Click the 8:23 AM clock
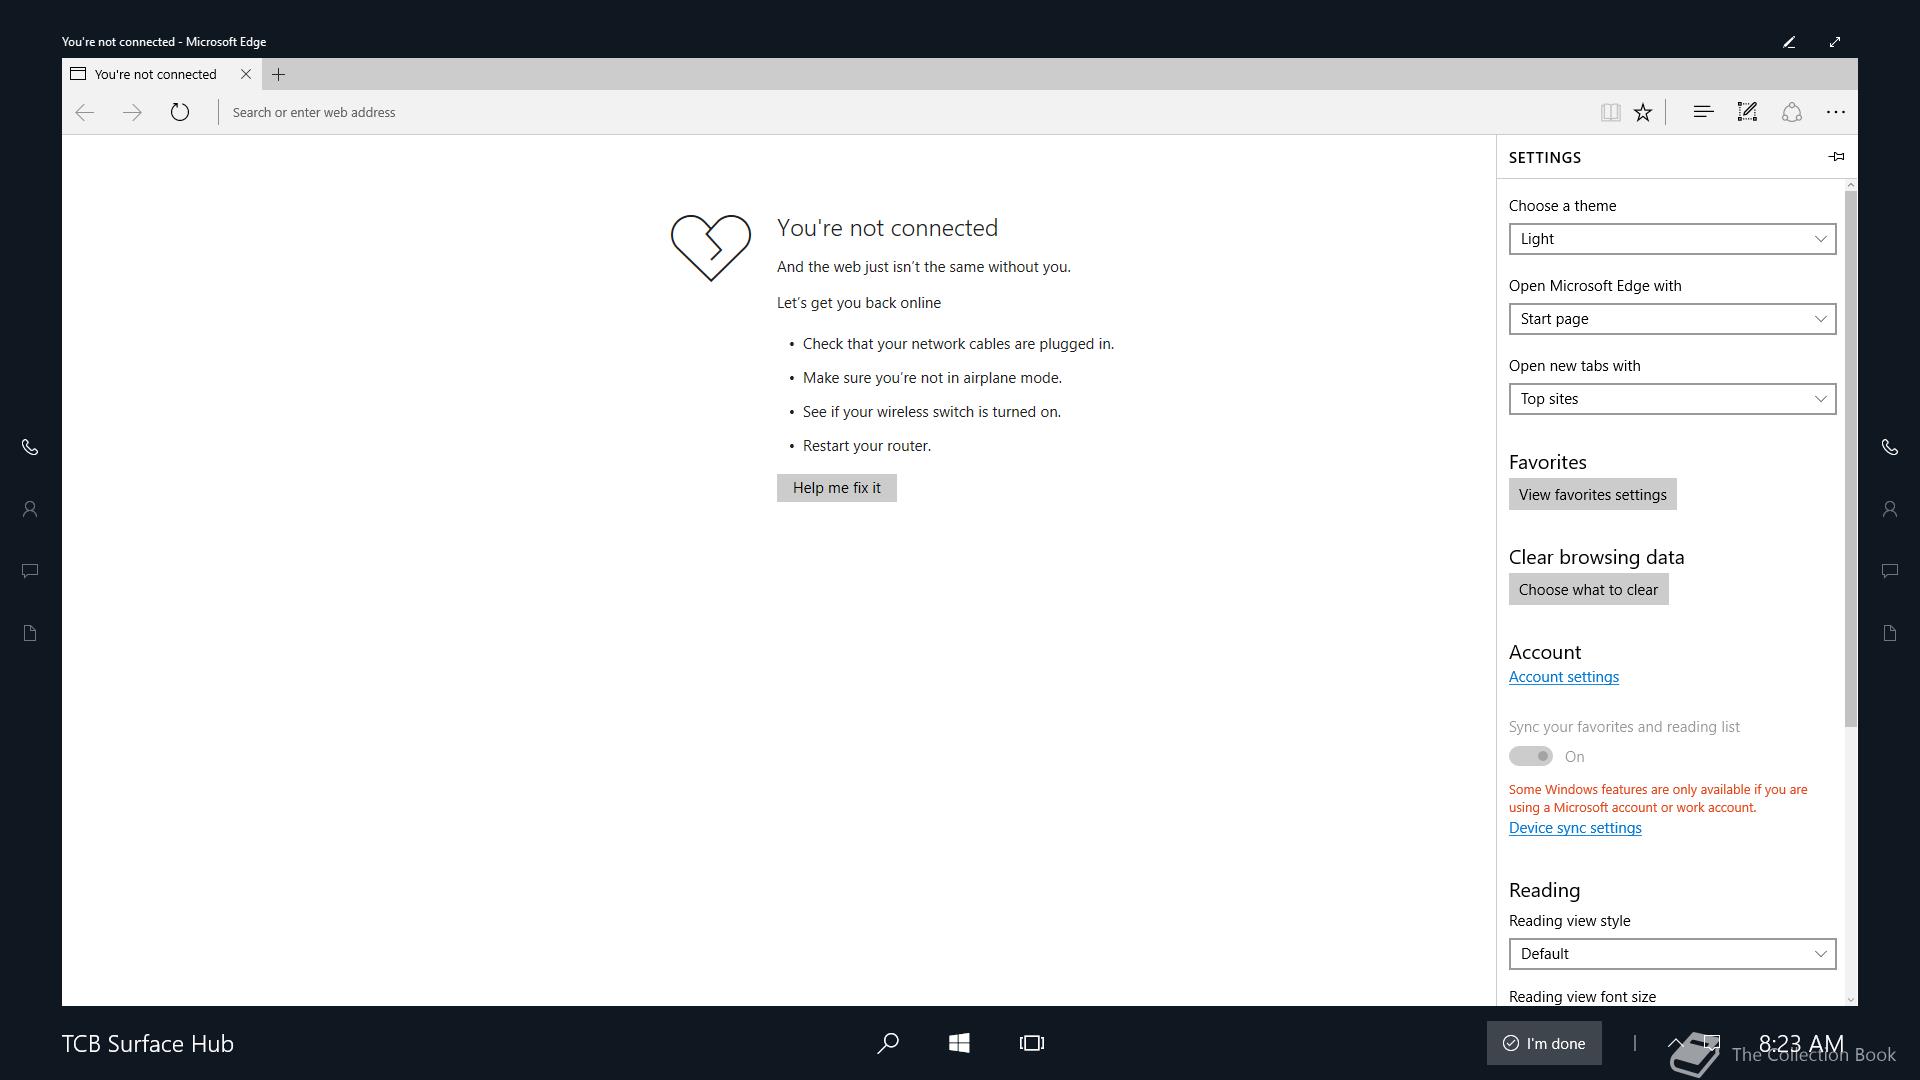 click(x=1801, y=1043)
